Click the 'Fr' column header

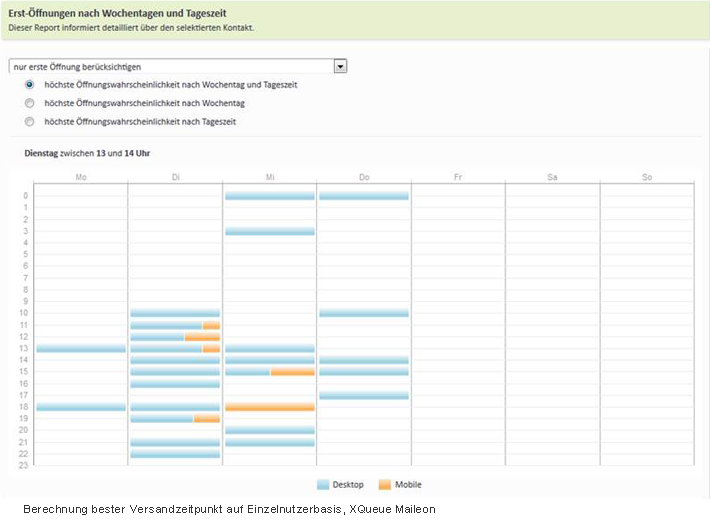click(x=458, y=177)
